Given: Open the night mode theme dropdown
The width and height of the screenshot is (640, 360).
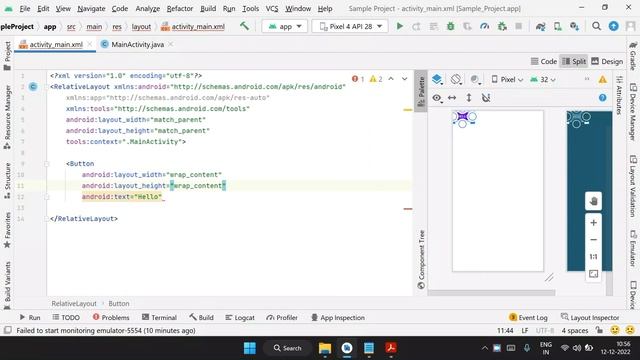Looking at the screenshot, I should pos(475,79).
